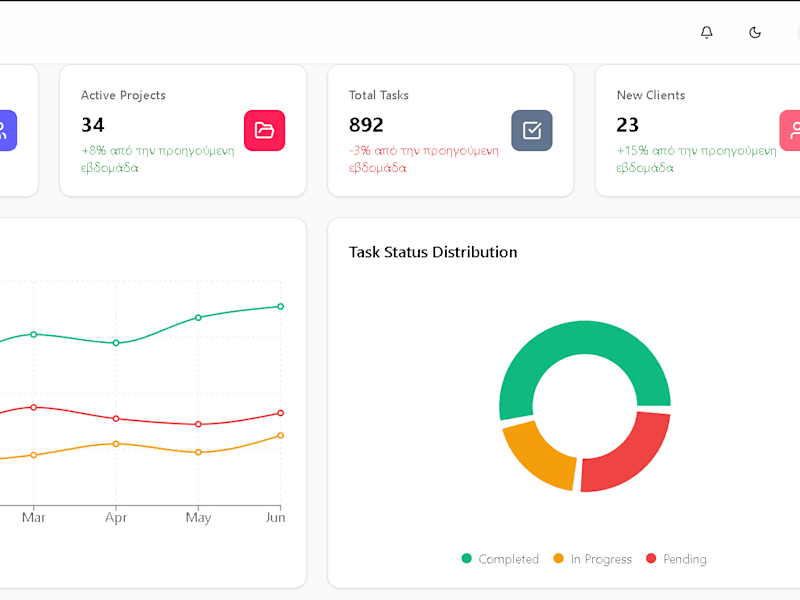
Task: Click the +8% change text
Action: coord(158,159)
